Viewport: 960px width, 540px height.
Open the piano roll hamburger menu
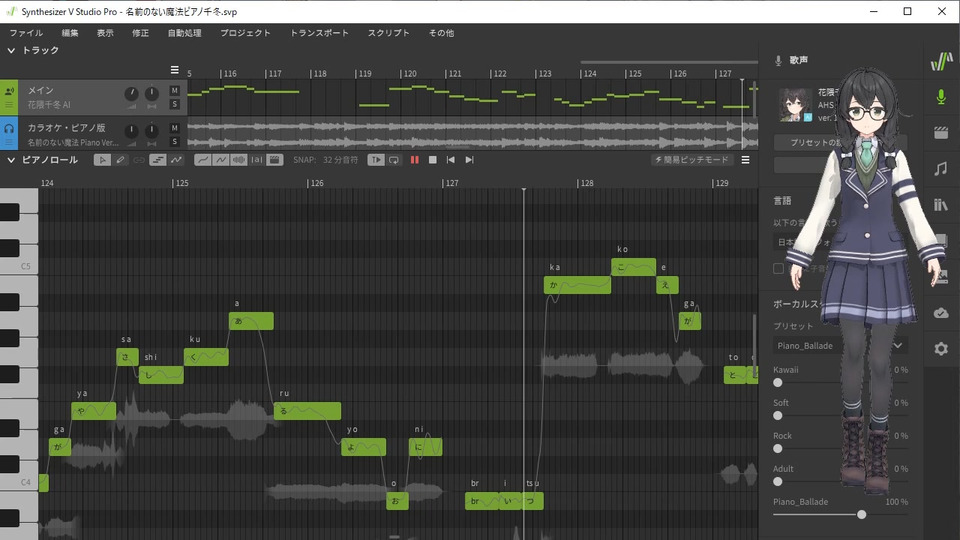(x=745, y=160)
